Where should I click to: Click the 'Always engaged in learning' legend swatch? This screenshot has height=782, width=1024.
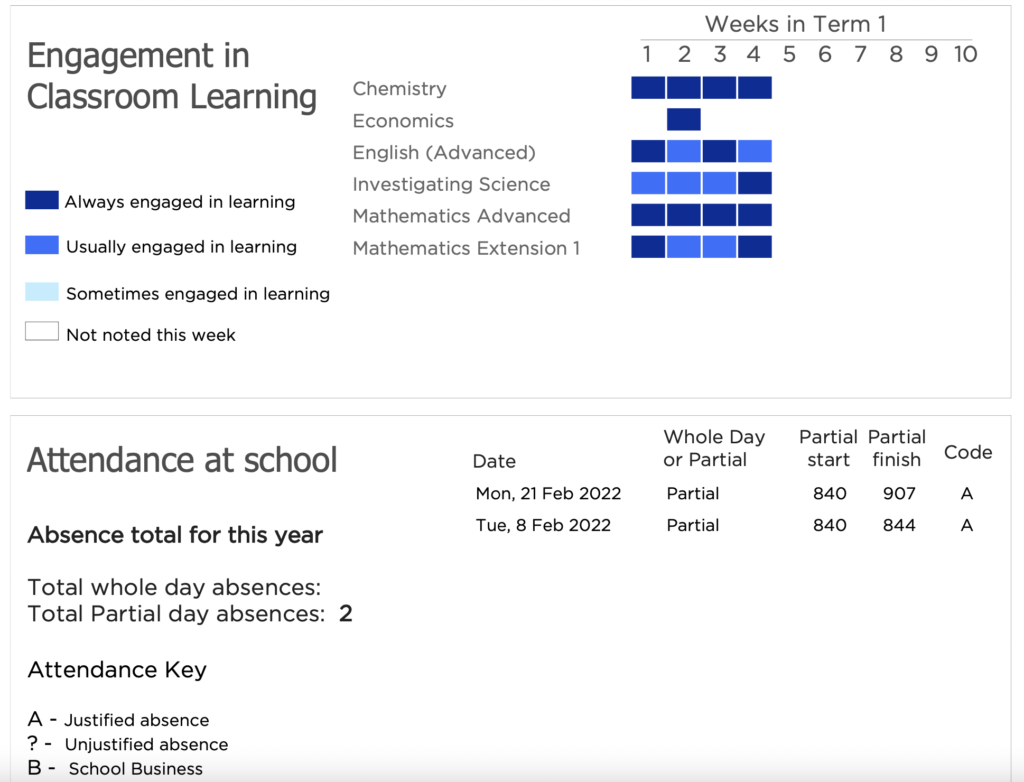pos(42,200)
